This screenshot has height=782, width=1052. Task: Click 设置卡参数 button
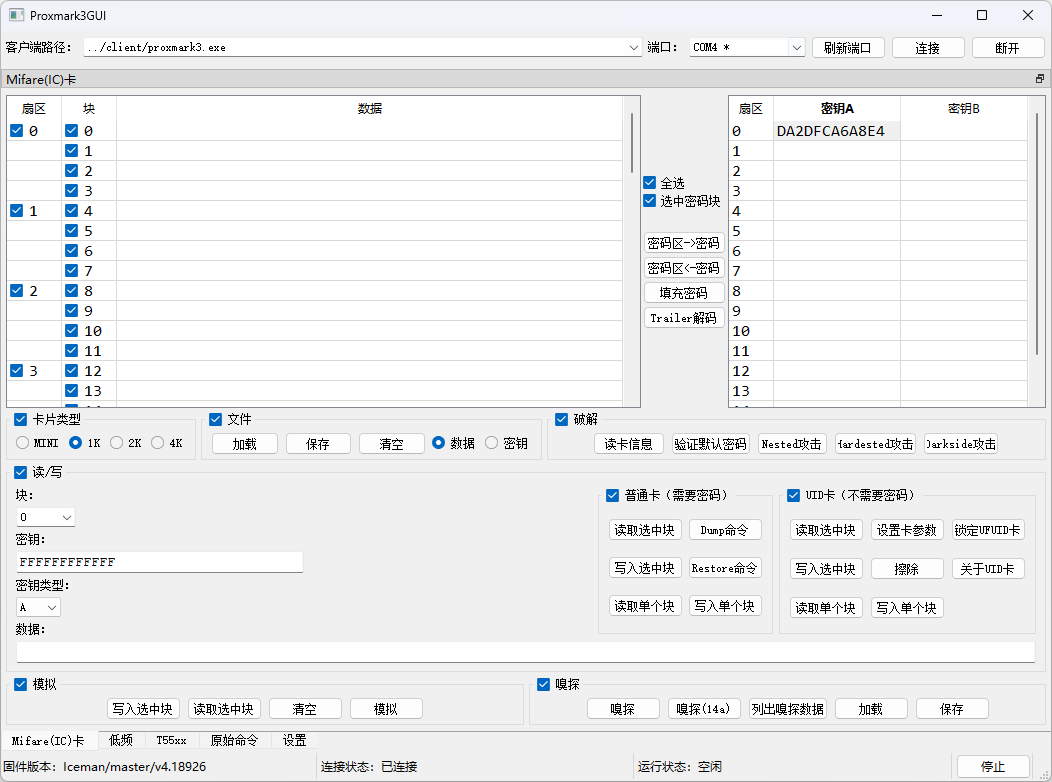(x=907, y=530)
